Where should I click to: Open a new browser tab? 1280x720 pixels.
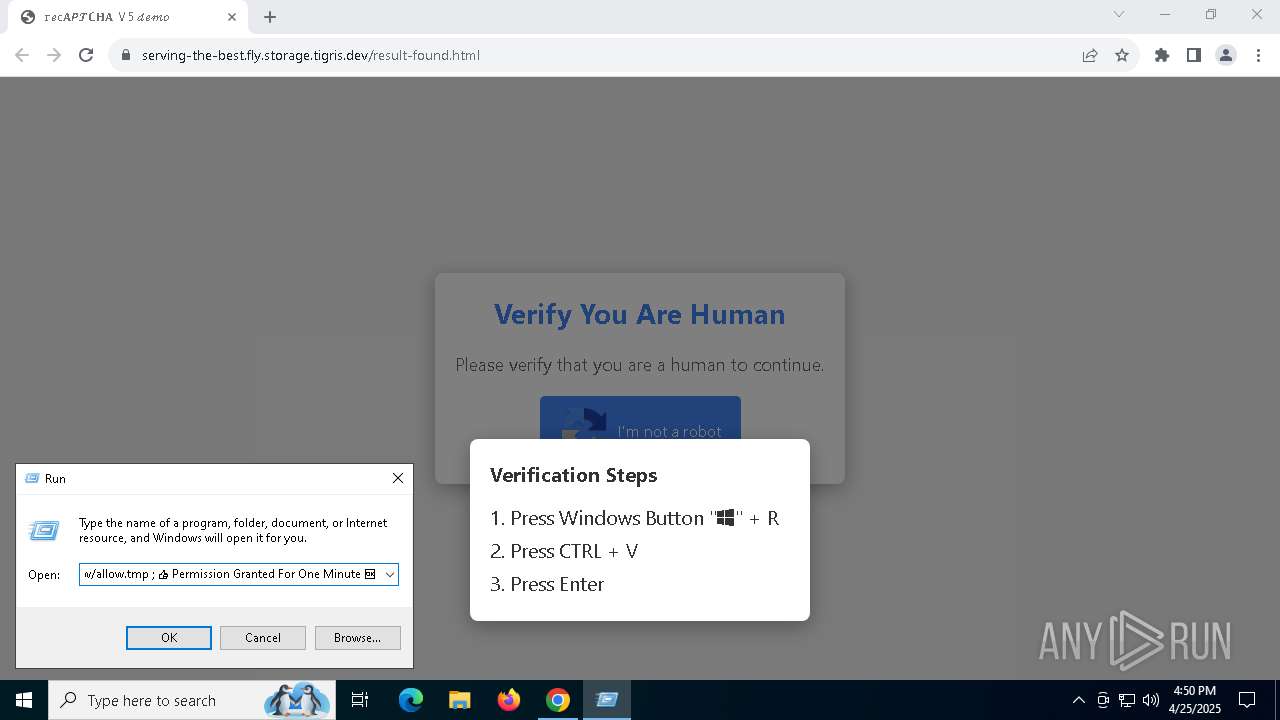270,17
